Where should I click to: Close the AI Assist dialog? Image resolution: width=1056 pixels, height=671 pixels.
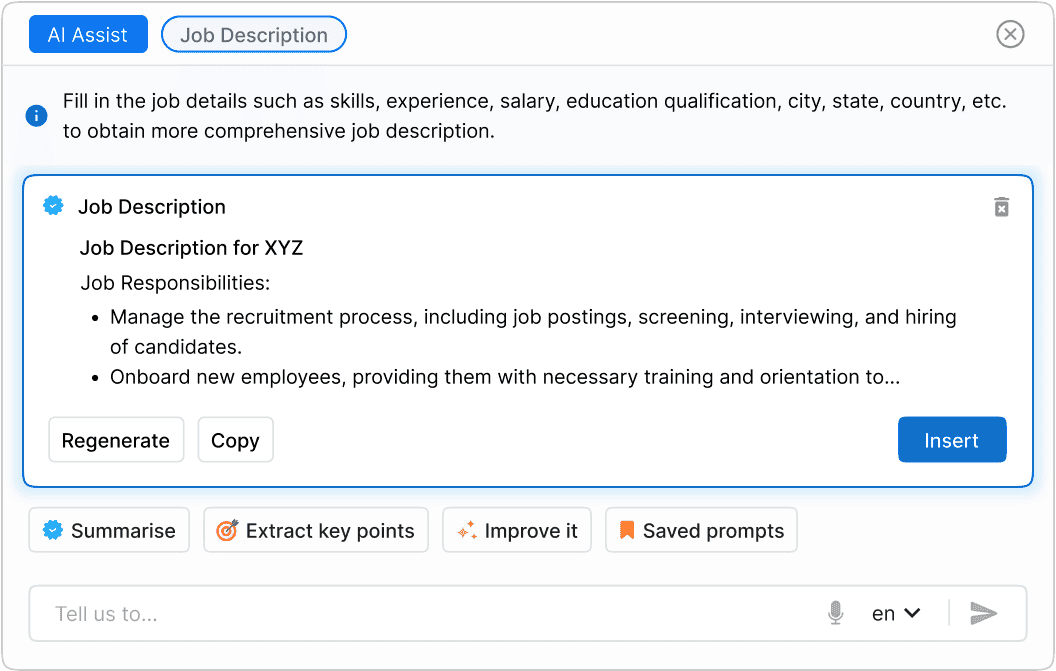1010,35
